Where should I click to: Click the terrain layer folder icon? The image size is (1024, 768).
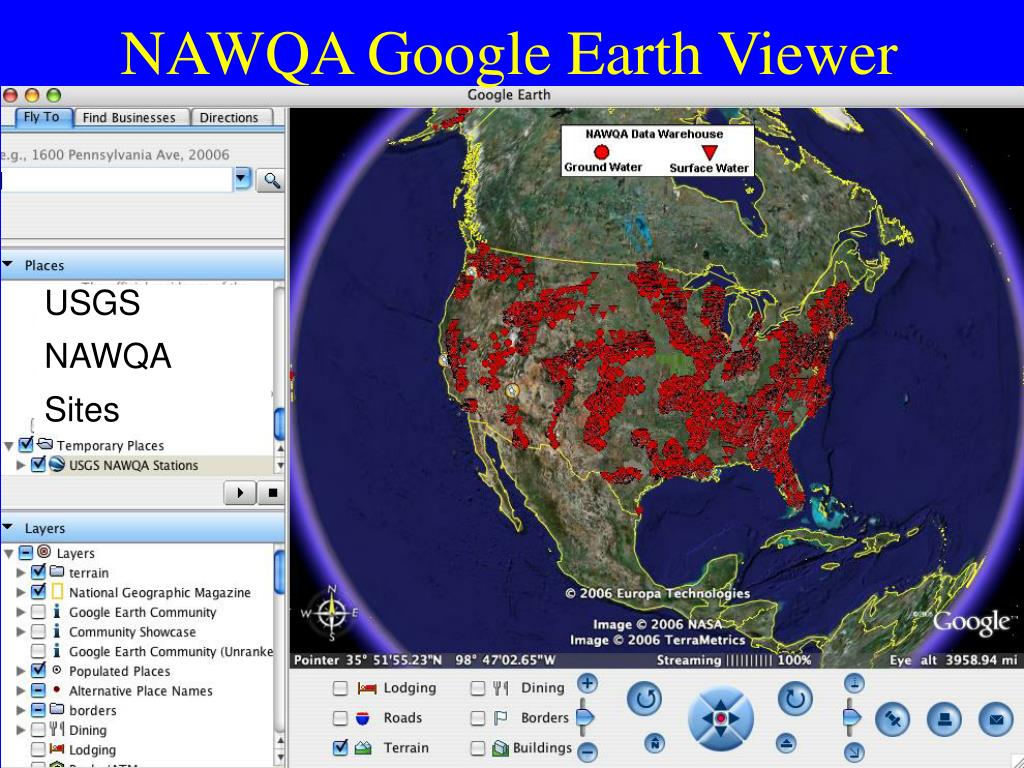[x=57, y=571]
